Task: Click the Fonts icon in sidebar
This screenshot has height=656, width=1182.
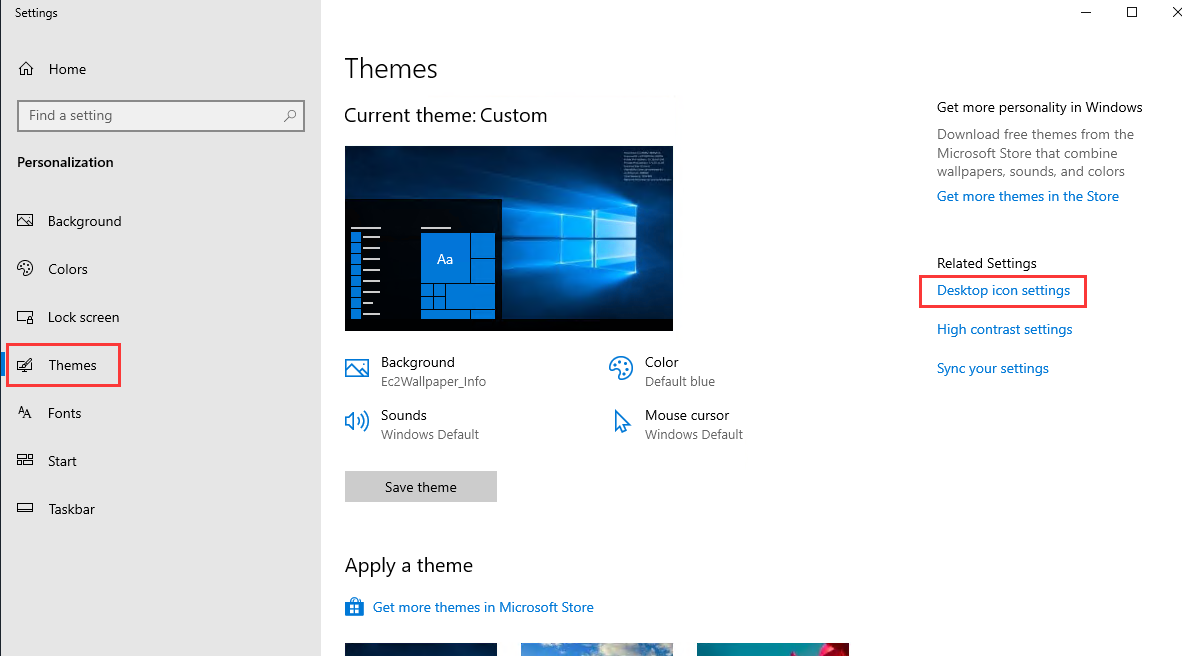Action: (x=25, y=412)
